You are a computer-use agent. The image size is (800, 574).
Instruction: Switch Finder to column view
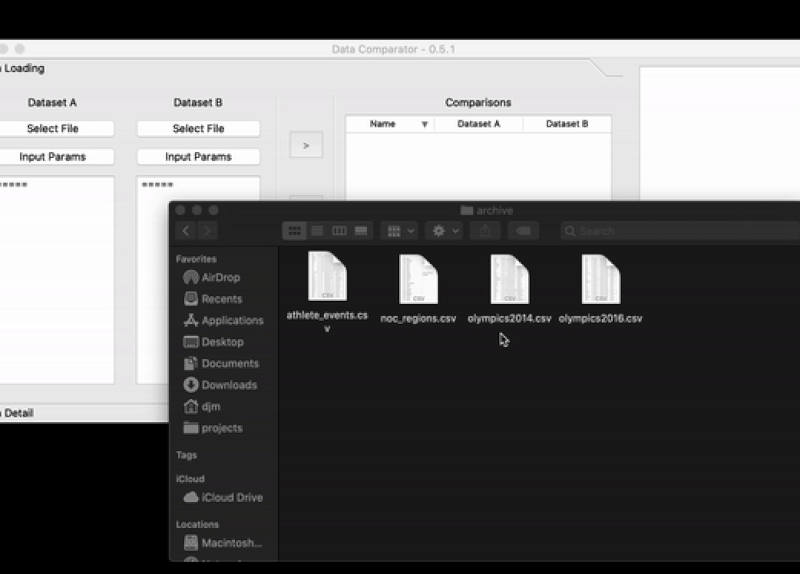click(339, 231)
